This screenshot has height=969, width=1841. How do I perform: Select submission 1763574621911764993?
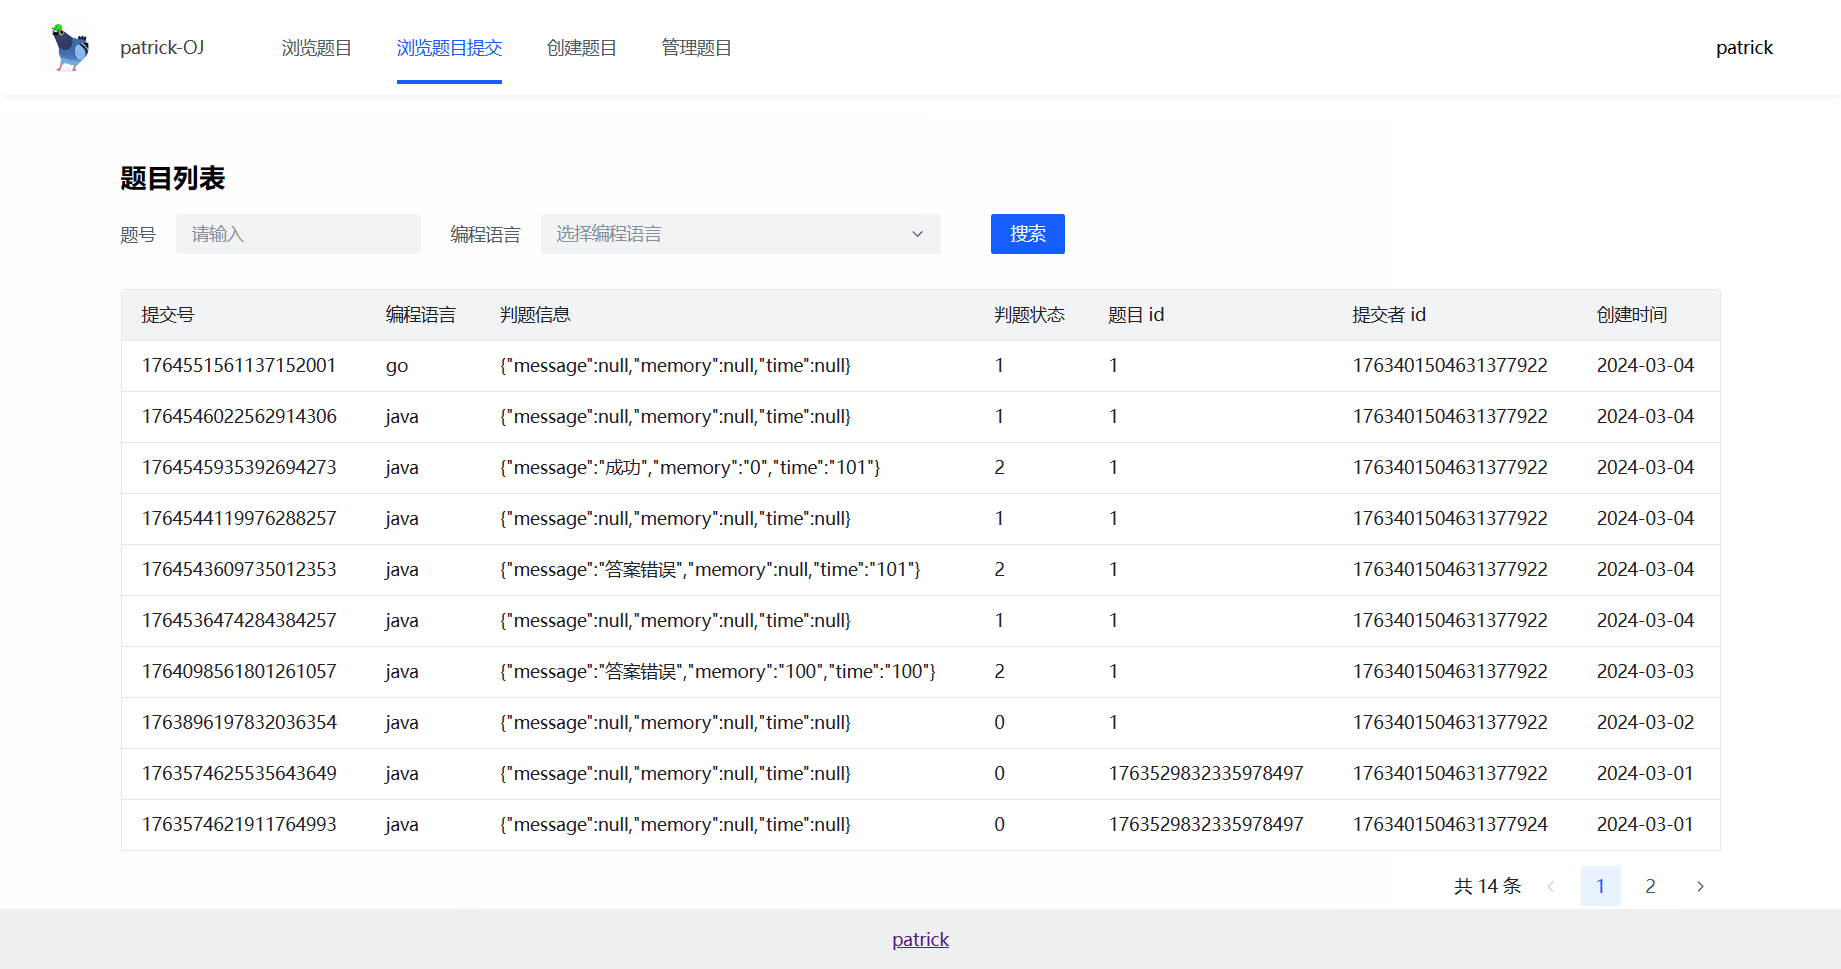239,824
